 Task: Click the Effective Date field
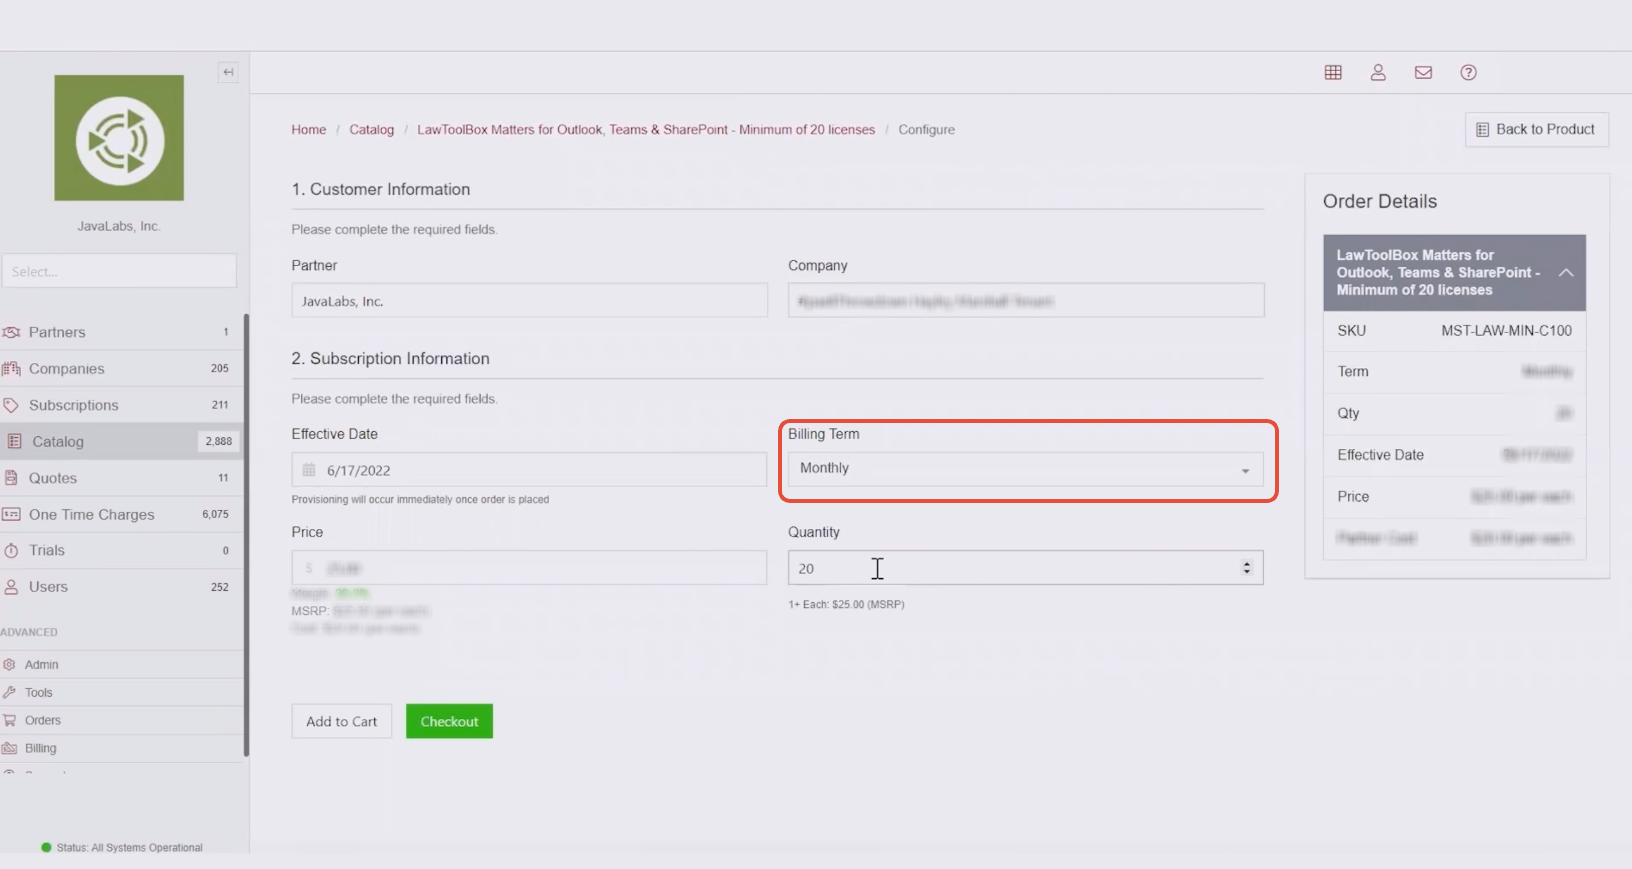[x=529, y=470]
